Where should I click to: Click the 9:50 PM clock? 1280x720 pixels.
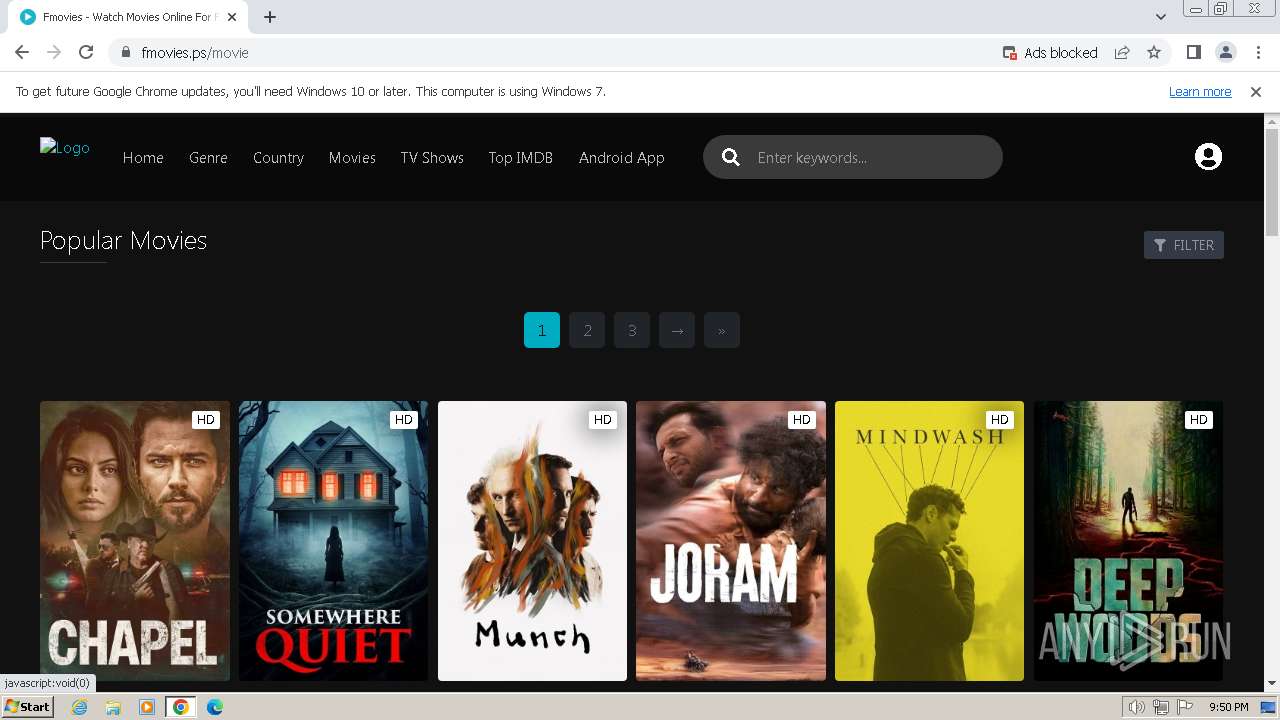click(1228, 707)
